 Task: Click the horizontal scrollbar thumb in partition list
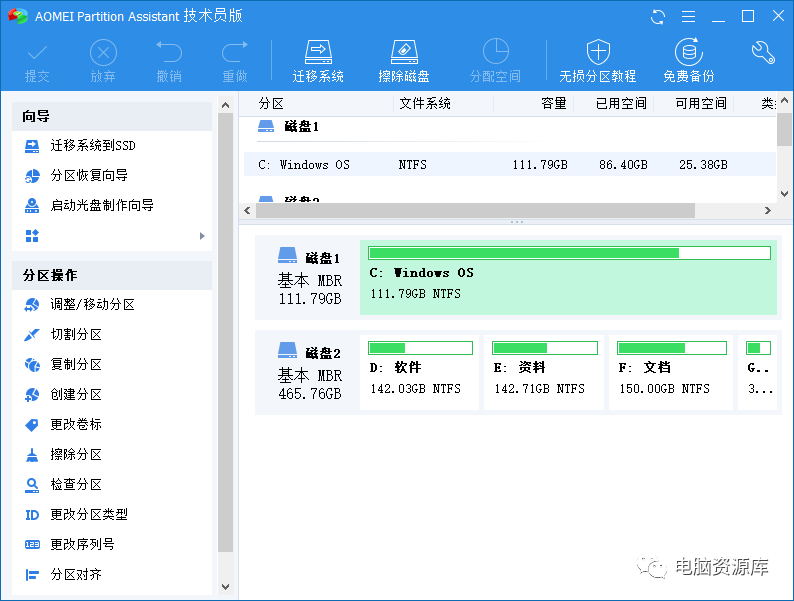pos(475,211)
